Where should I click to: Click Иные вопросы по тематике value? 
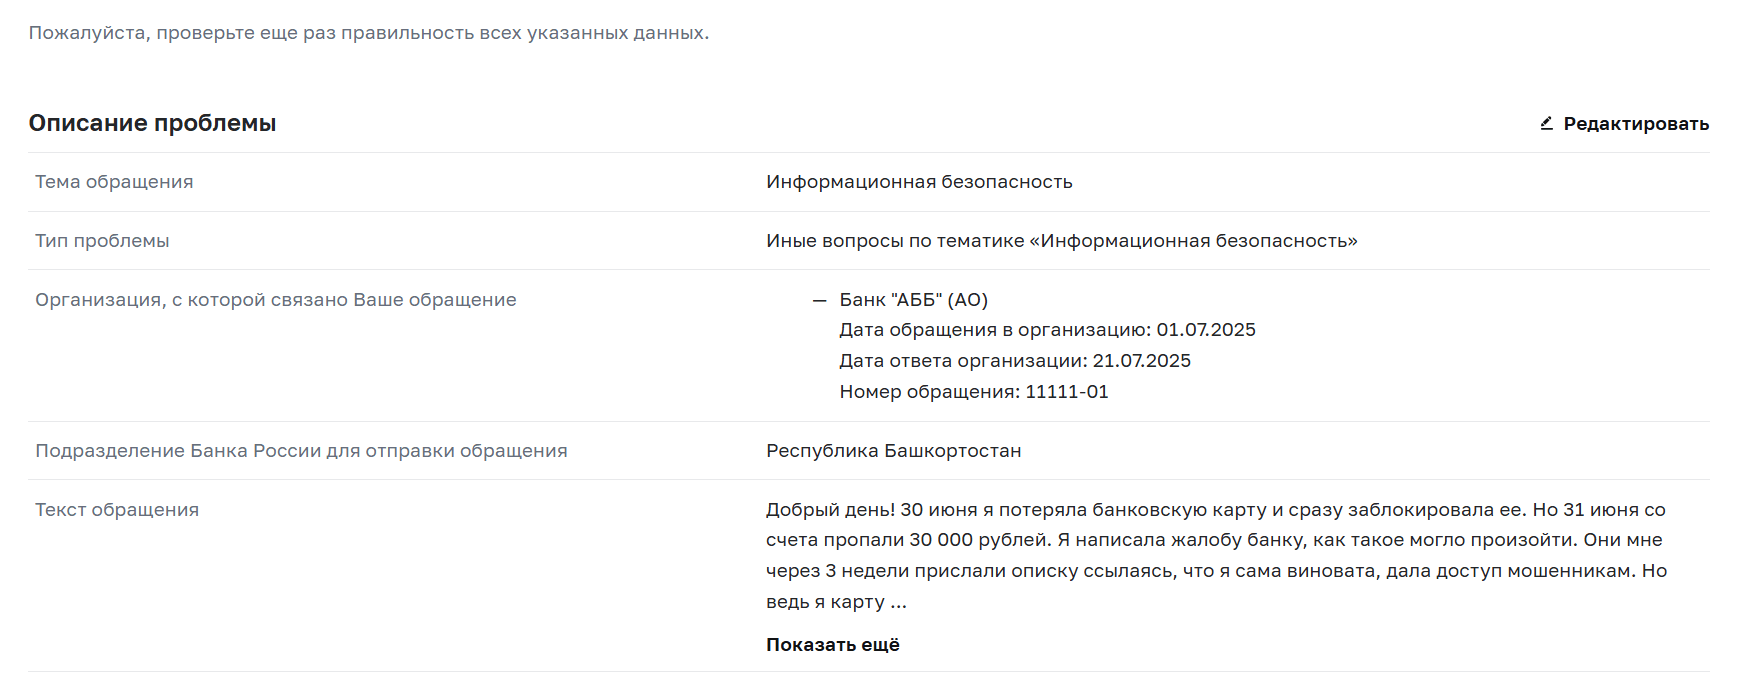[1062, 241]
